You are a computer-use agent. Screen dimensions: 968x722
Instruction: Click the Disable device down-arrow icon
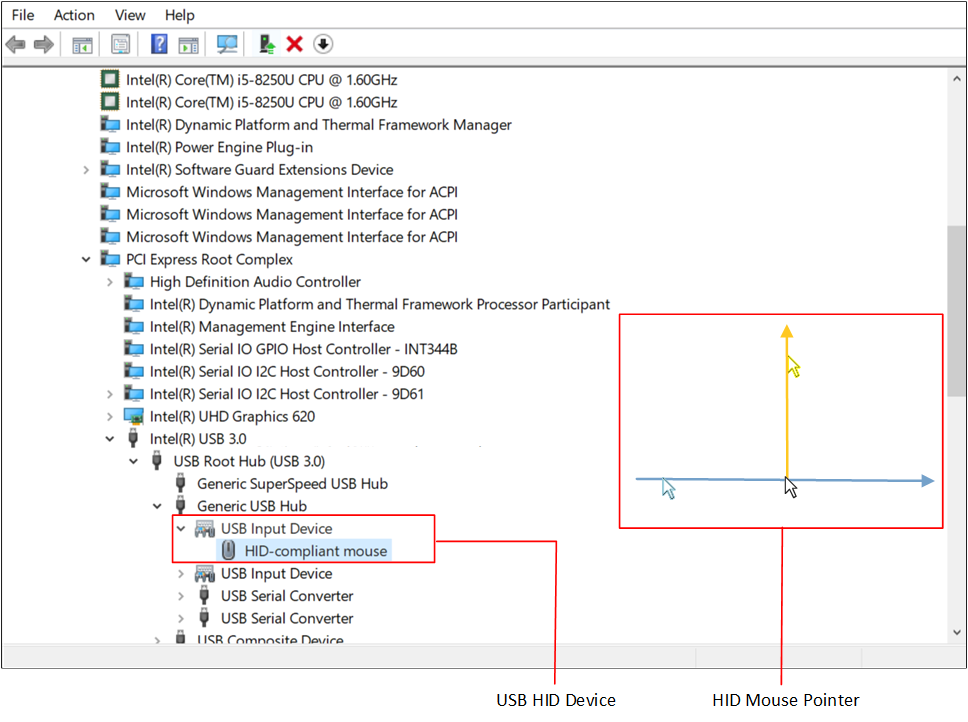[x=323, y=44]
